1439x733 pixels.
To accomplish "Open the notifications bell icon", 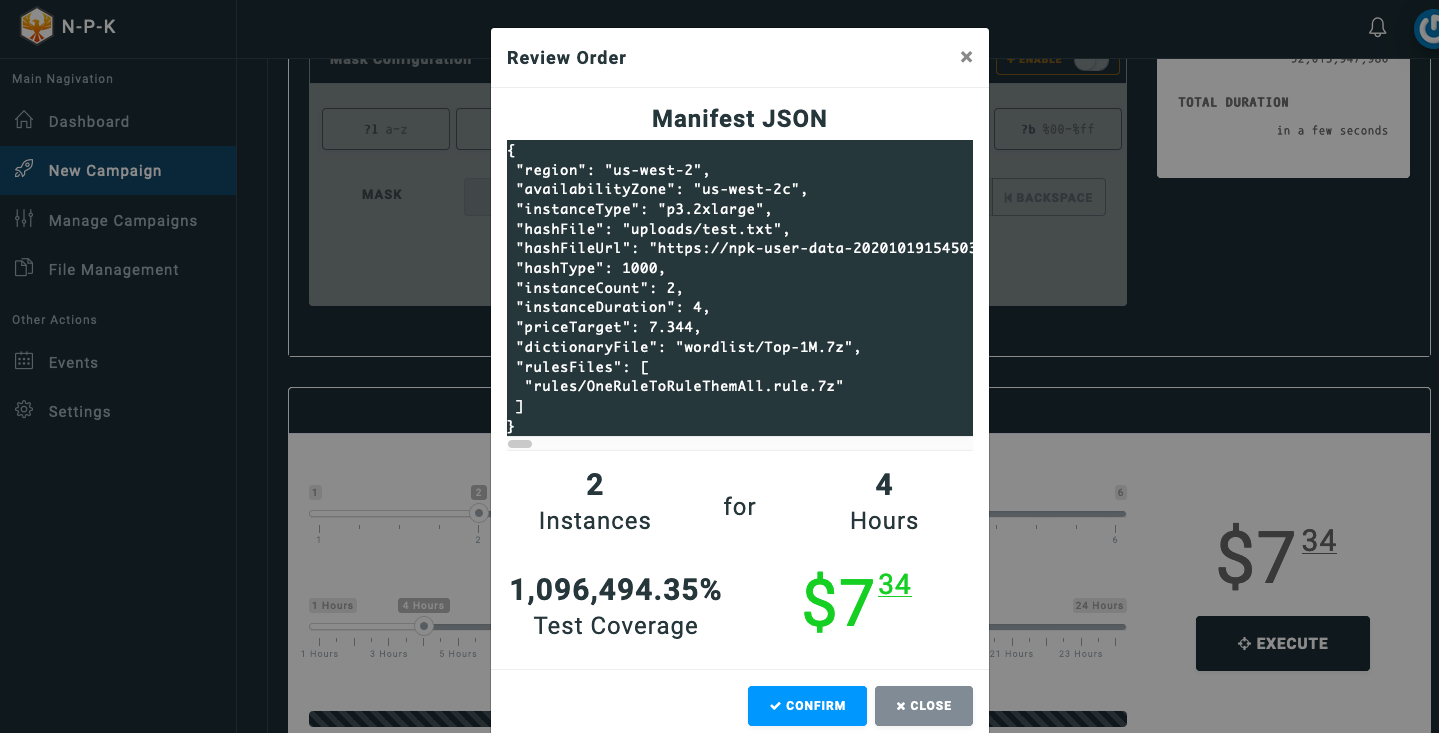I will pos(1377,28).
